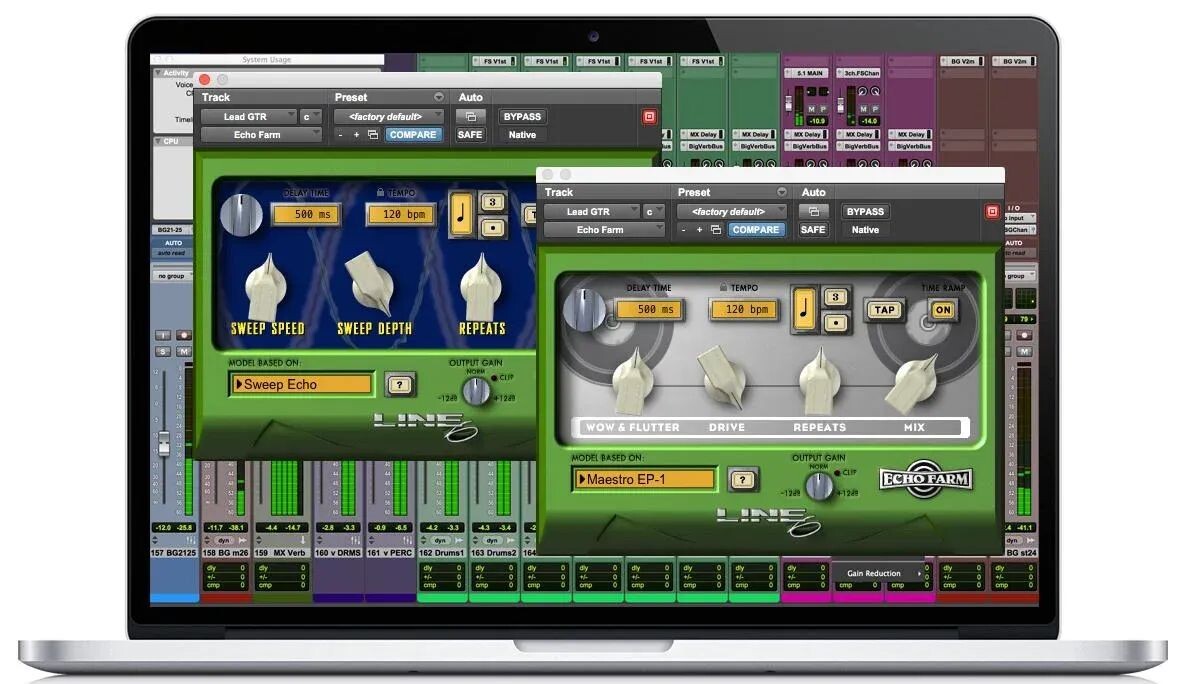Click volume fader on track 157 BG2125
The height and width of the screenshot is (684, 1182).
tap(164, 443)
